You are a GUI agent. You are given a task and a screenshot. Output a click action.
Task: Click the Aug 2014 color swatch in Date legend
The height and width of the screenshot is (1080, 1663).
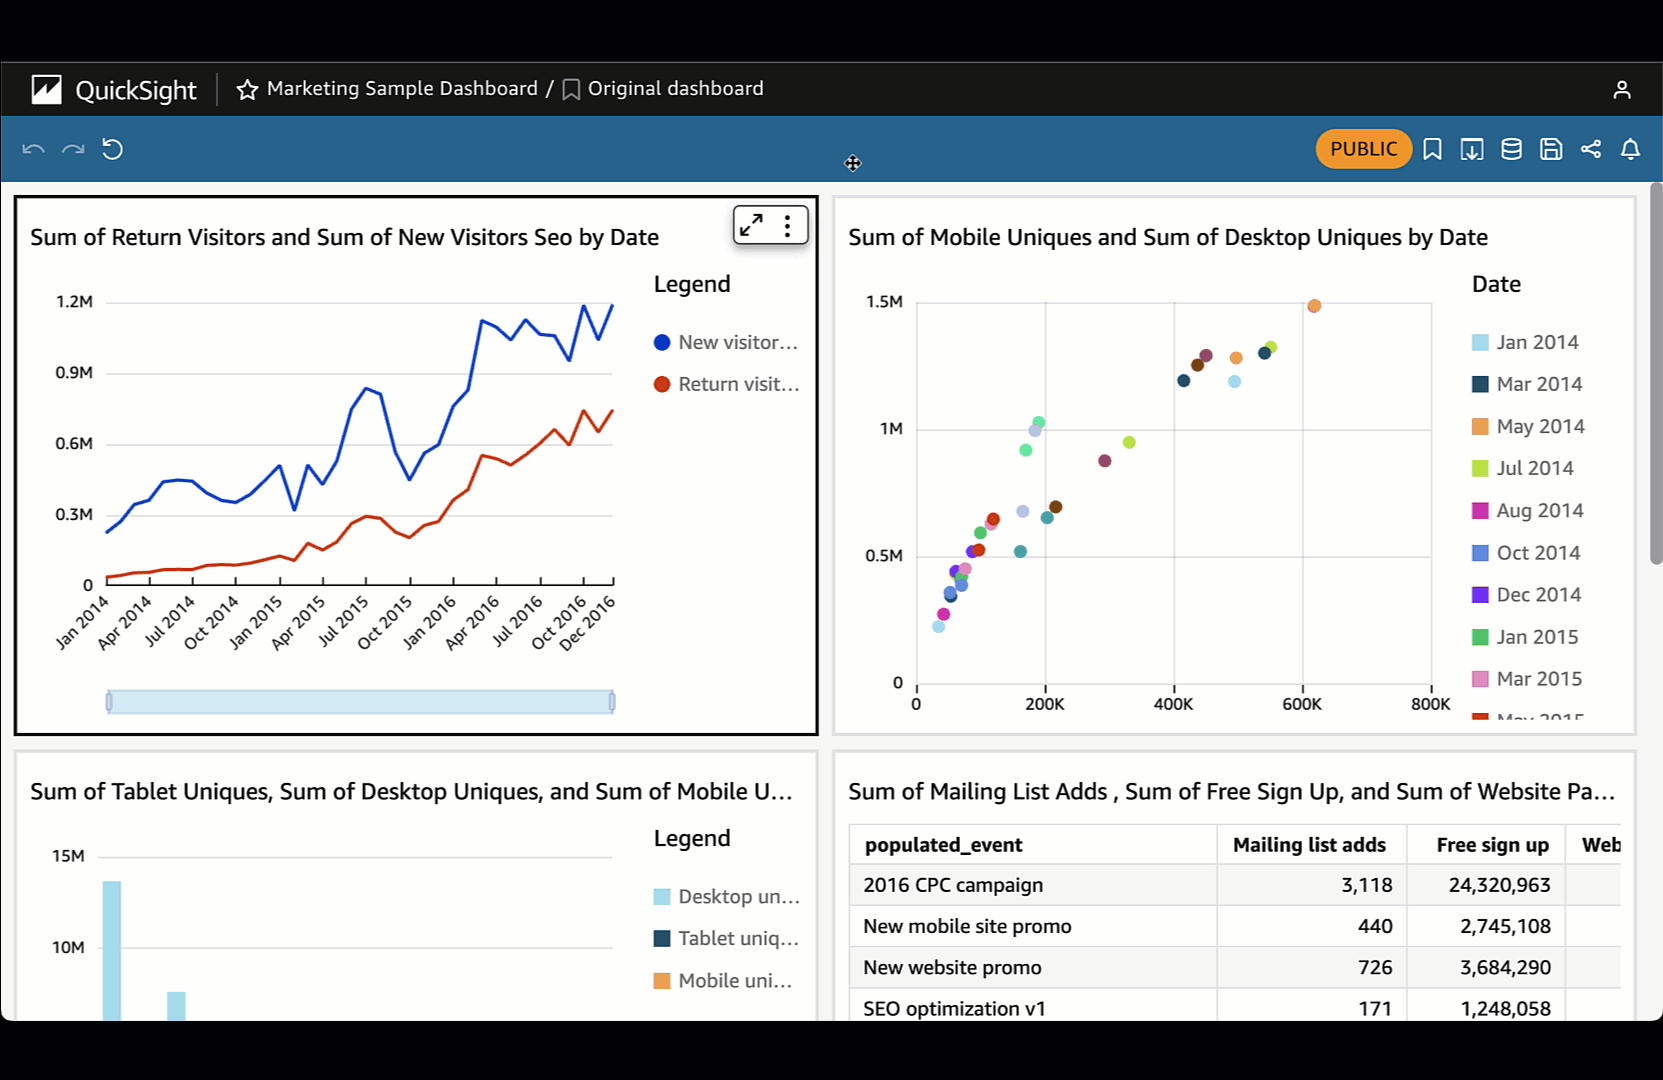coord(1479,510)
